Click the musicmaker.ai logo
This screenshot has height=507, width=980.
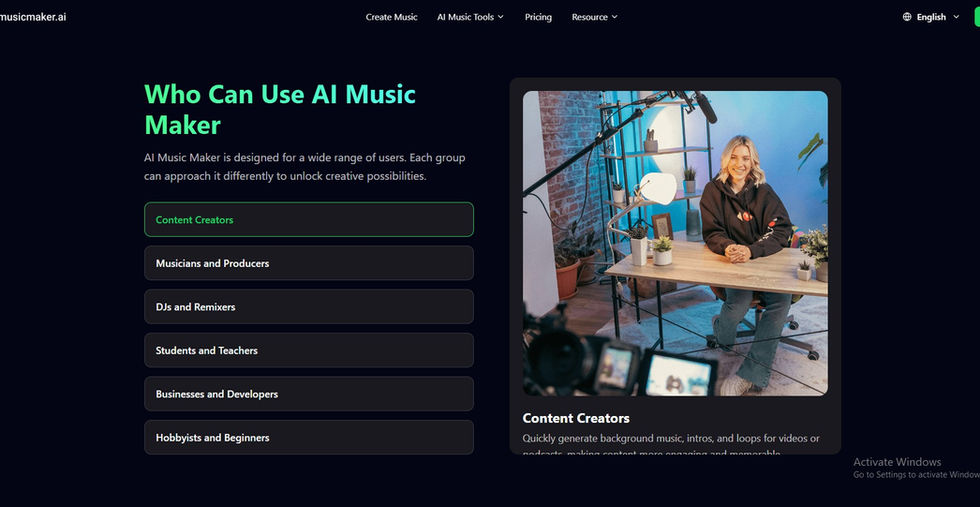click(32, 17)
